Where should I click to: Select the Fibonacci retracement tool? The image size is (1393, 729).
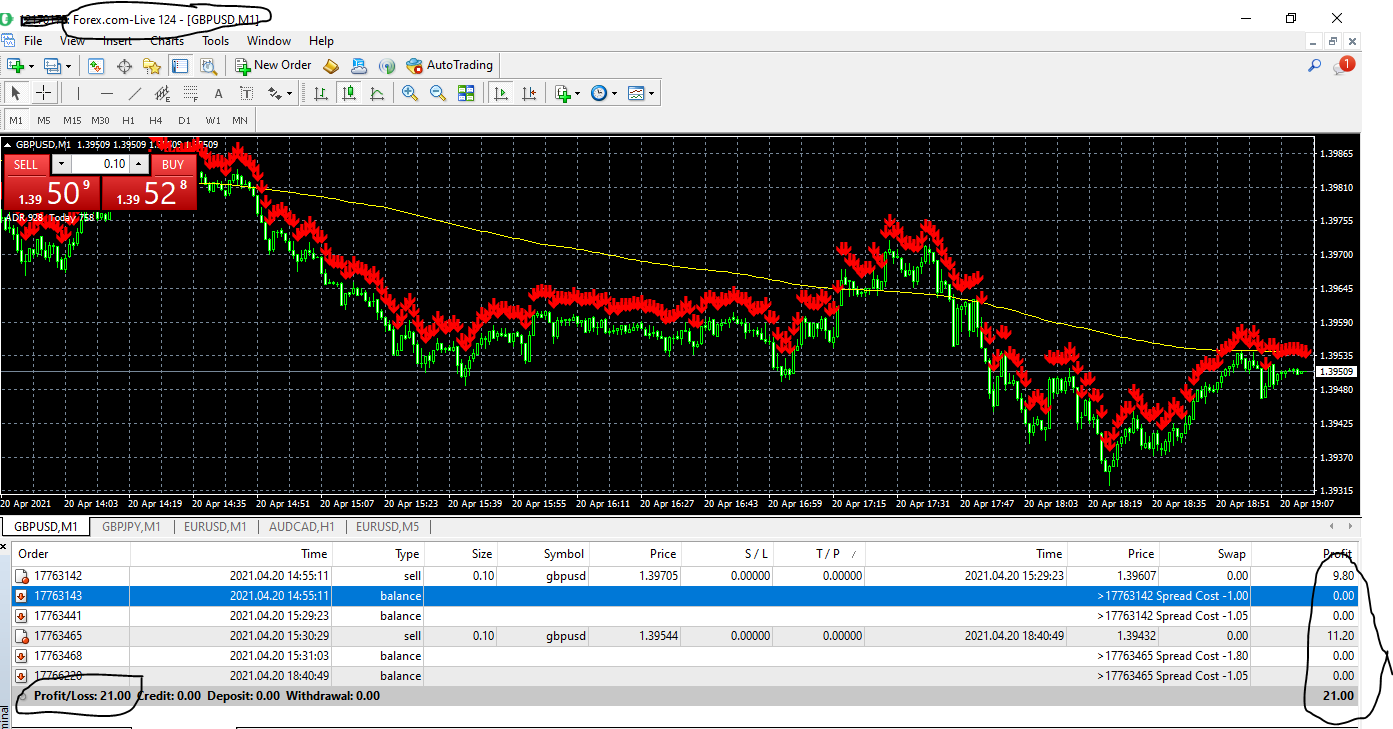point(190,93)
